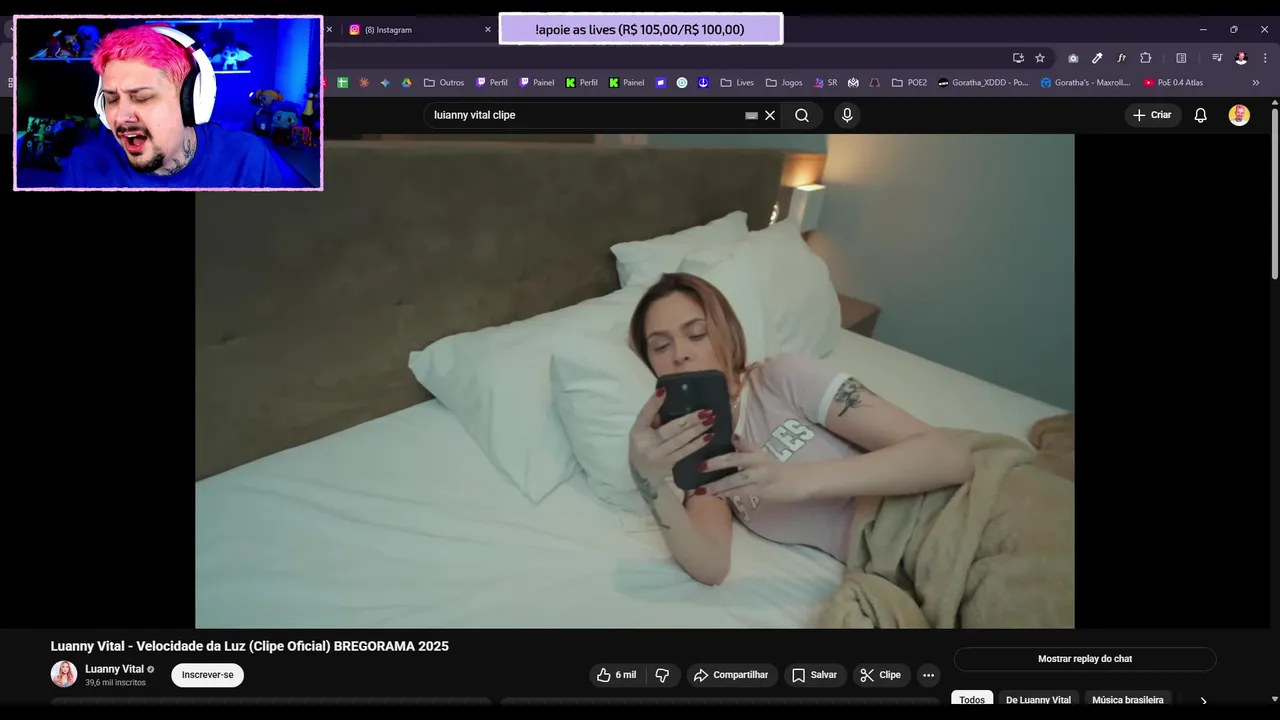Create a clip with Clipe scissors button
The image size is (1280, 720).
(x=881, y=675)
